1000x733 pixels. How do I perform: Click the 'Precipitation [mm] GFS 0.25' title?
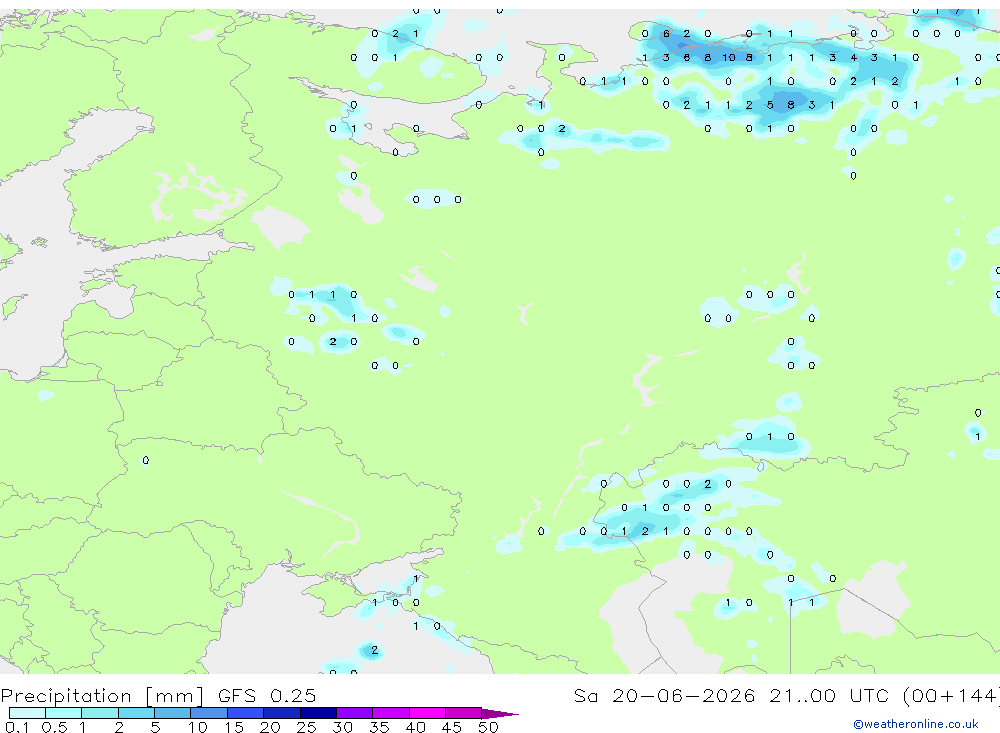coord(158,695)
